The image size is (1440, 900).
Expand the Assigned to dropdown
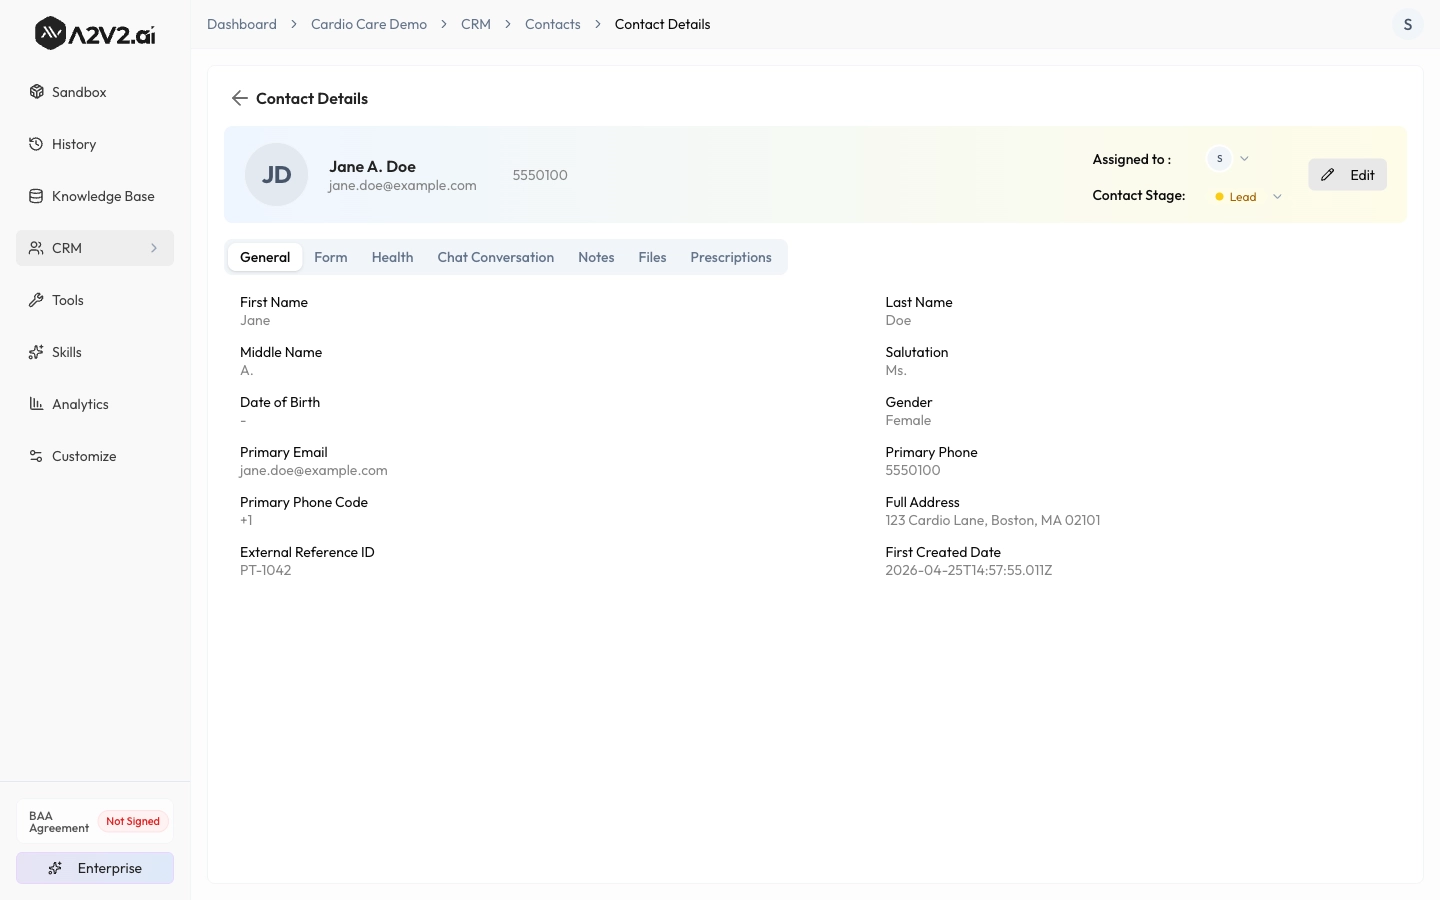[1244, 159]
